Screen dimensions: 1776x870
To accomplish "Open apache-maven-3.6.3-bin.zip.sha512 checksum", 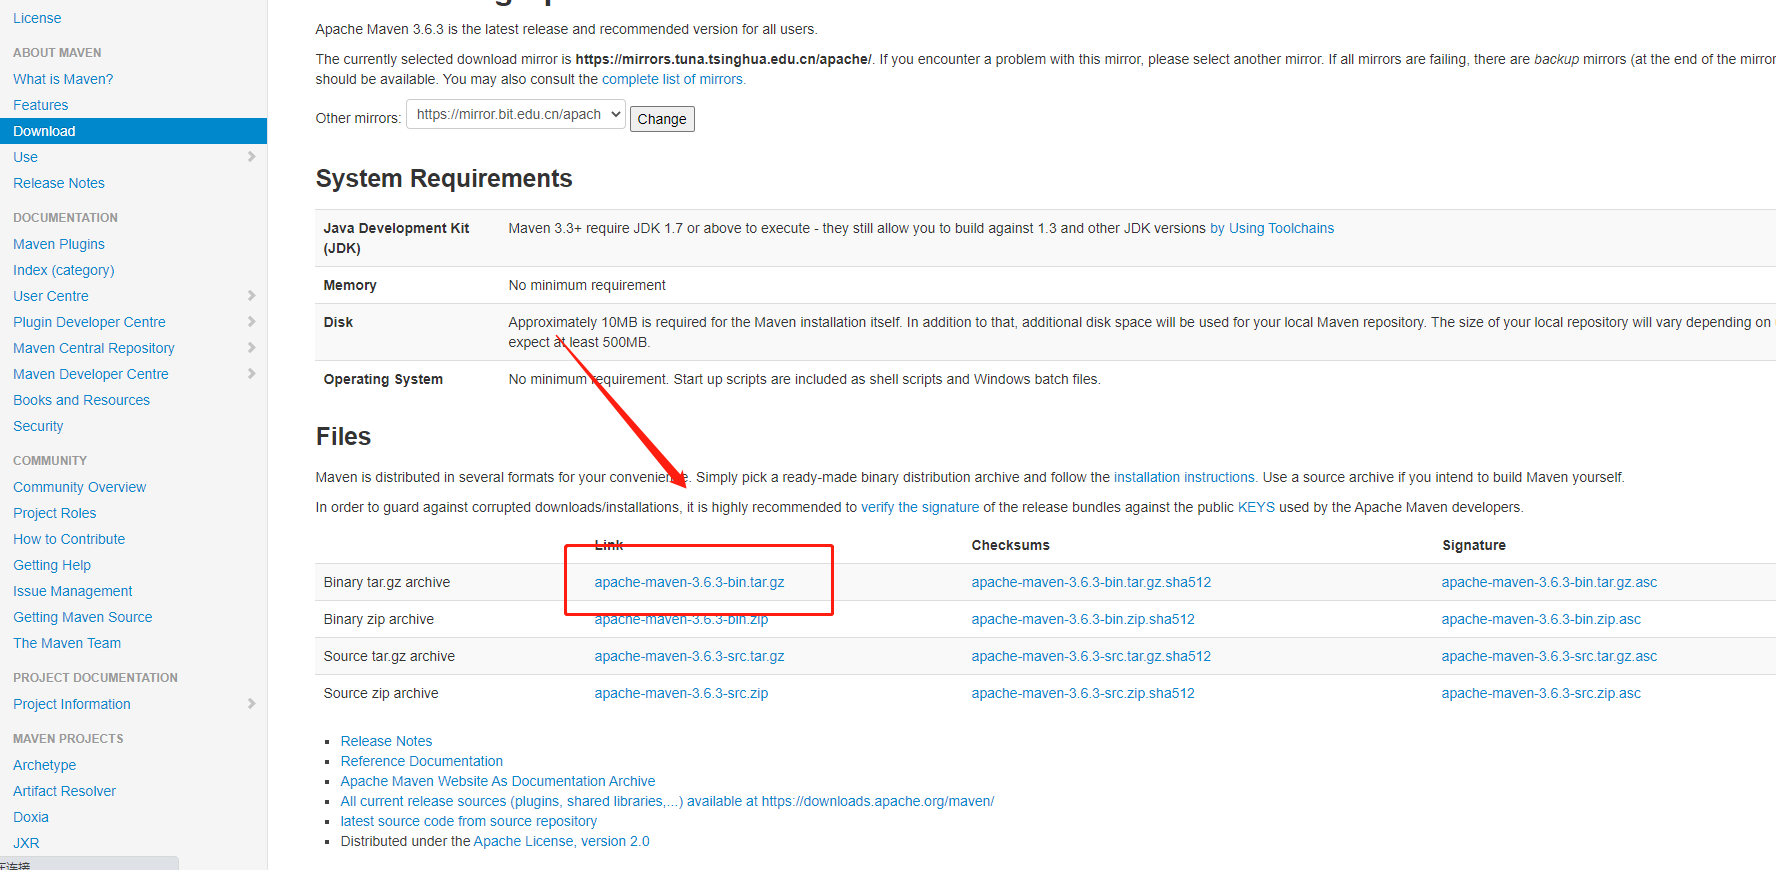I will pos(1083,619).
